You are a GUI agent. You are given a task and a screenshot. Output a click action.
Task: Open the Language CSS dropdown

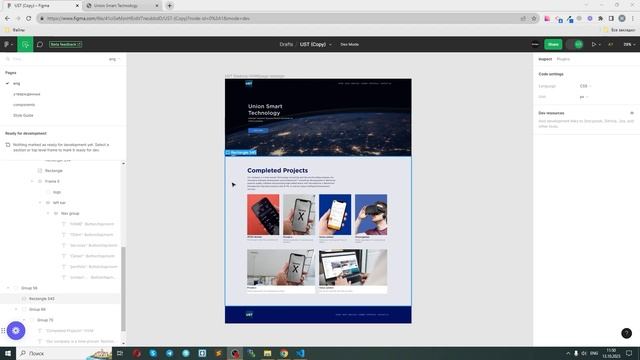click(x=585, y=86)
